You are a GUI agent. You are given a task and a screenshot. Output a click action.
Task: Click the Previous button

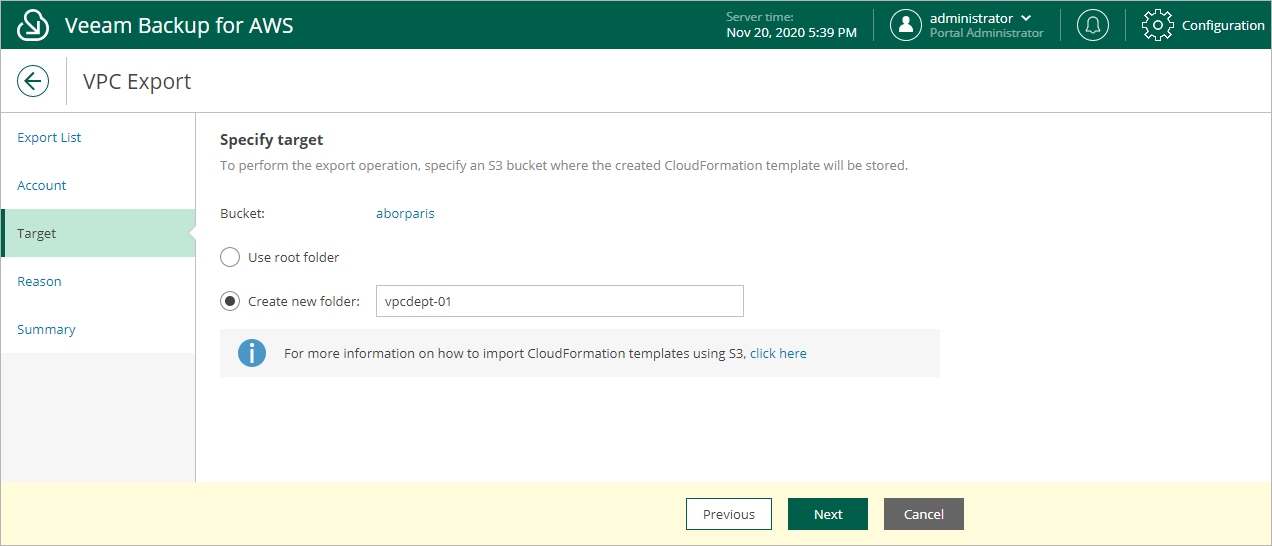point(729,514)
